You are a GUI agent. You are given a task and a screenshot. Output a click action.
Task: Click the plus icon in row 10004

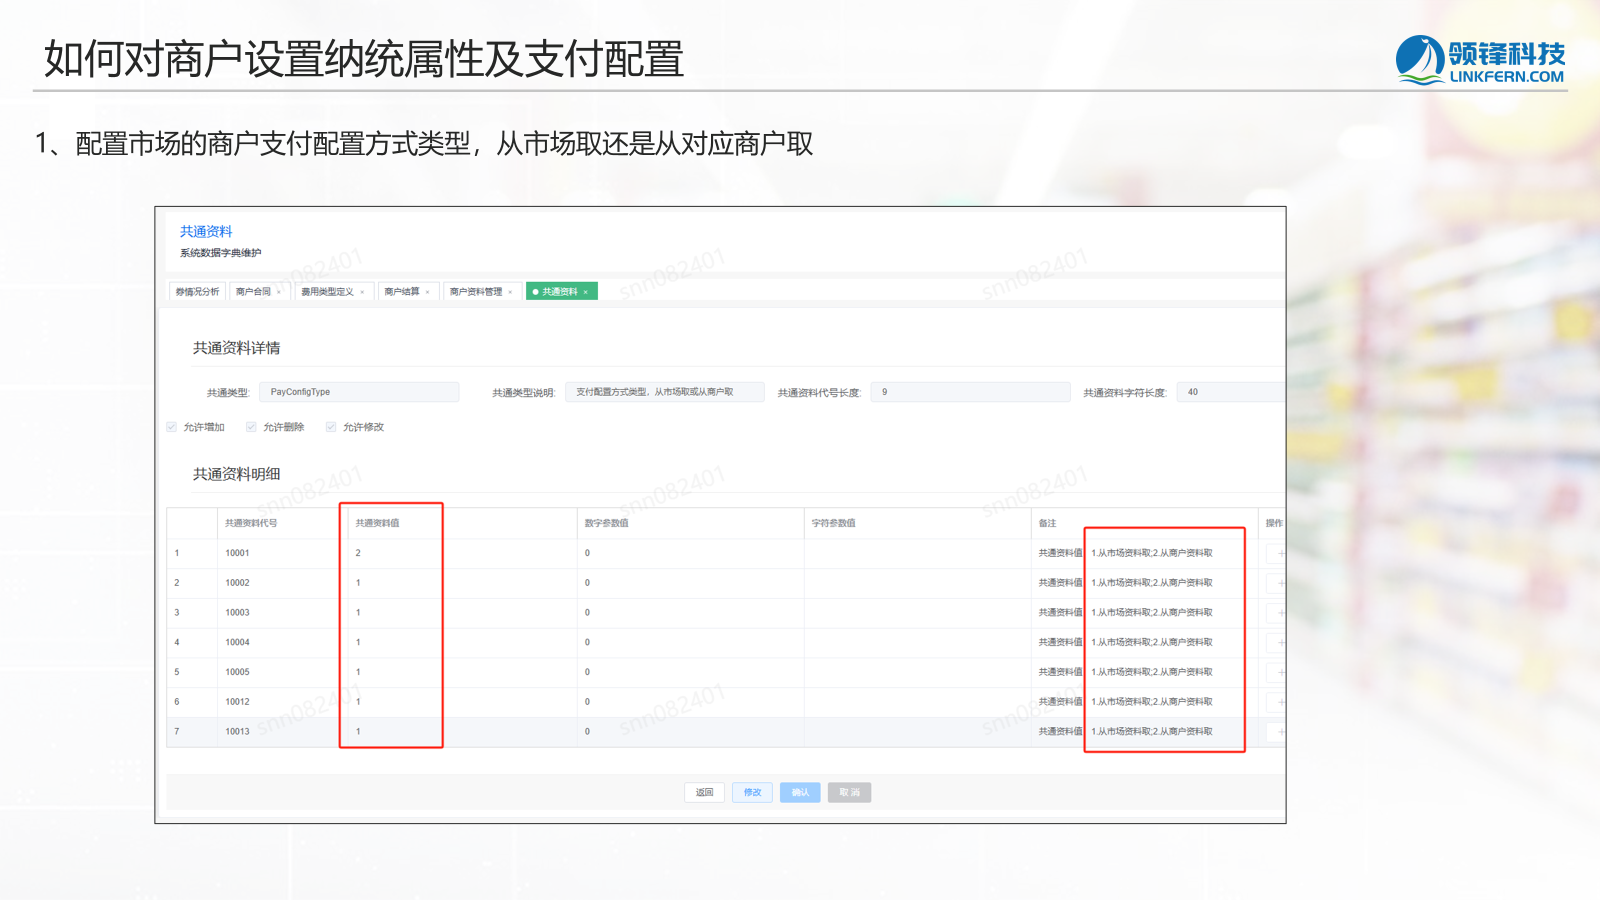click(1280, 642)
